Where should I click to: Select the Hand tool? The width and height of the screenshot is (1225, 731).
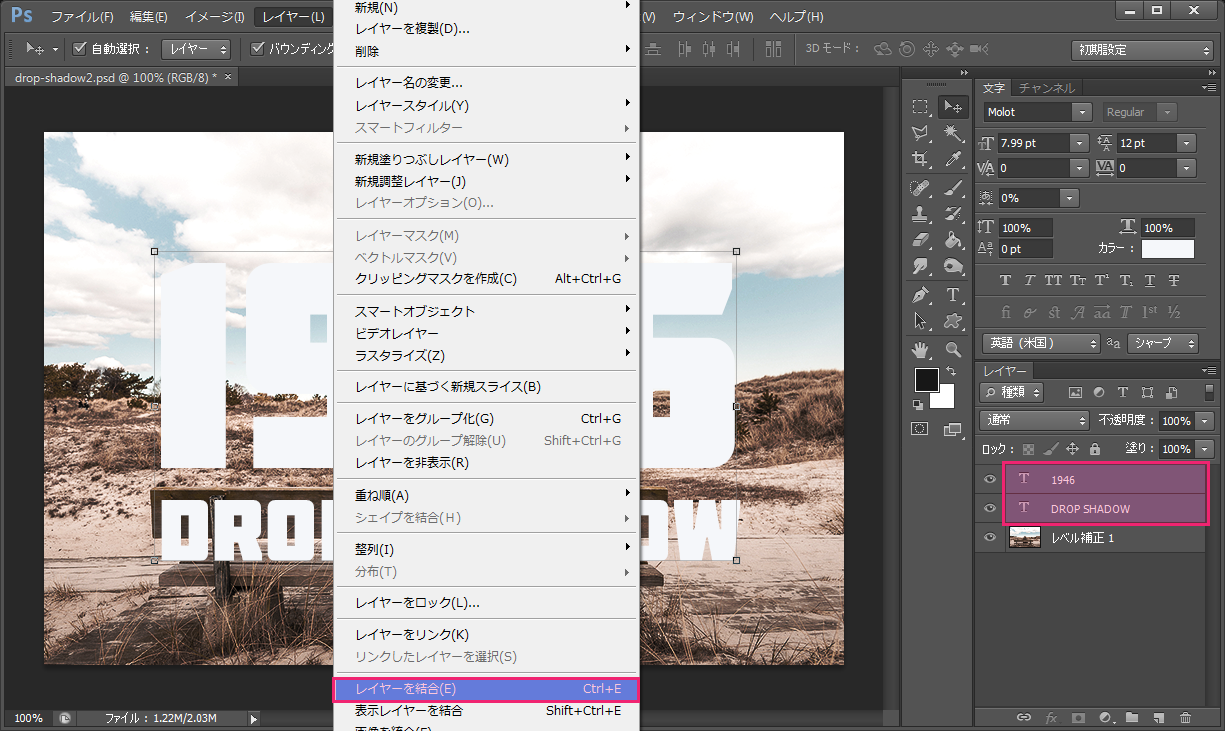pyautogui.click(x=920, y=349)
